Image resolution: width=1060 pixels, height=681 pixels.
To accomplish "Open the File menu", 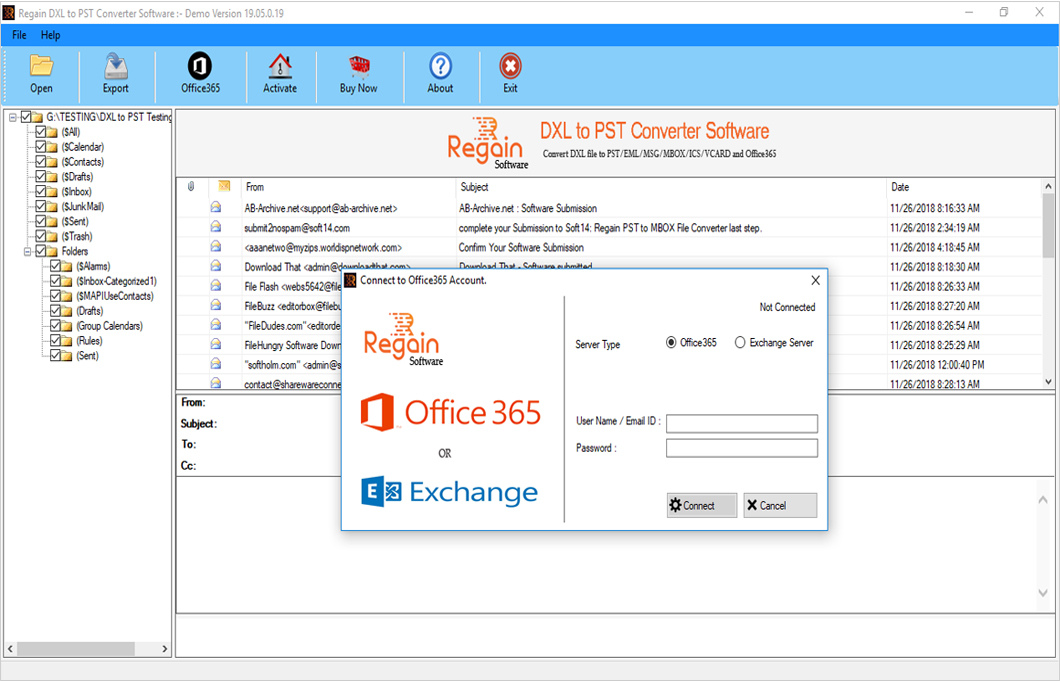I will pos(18,34).
